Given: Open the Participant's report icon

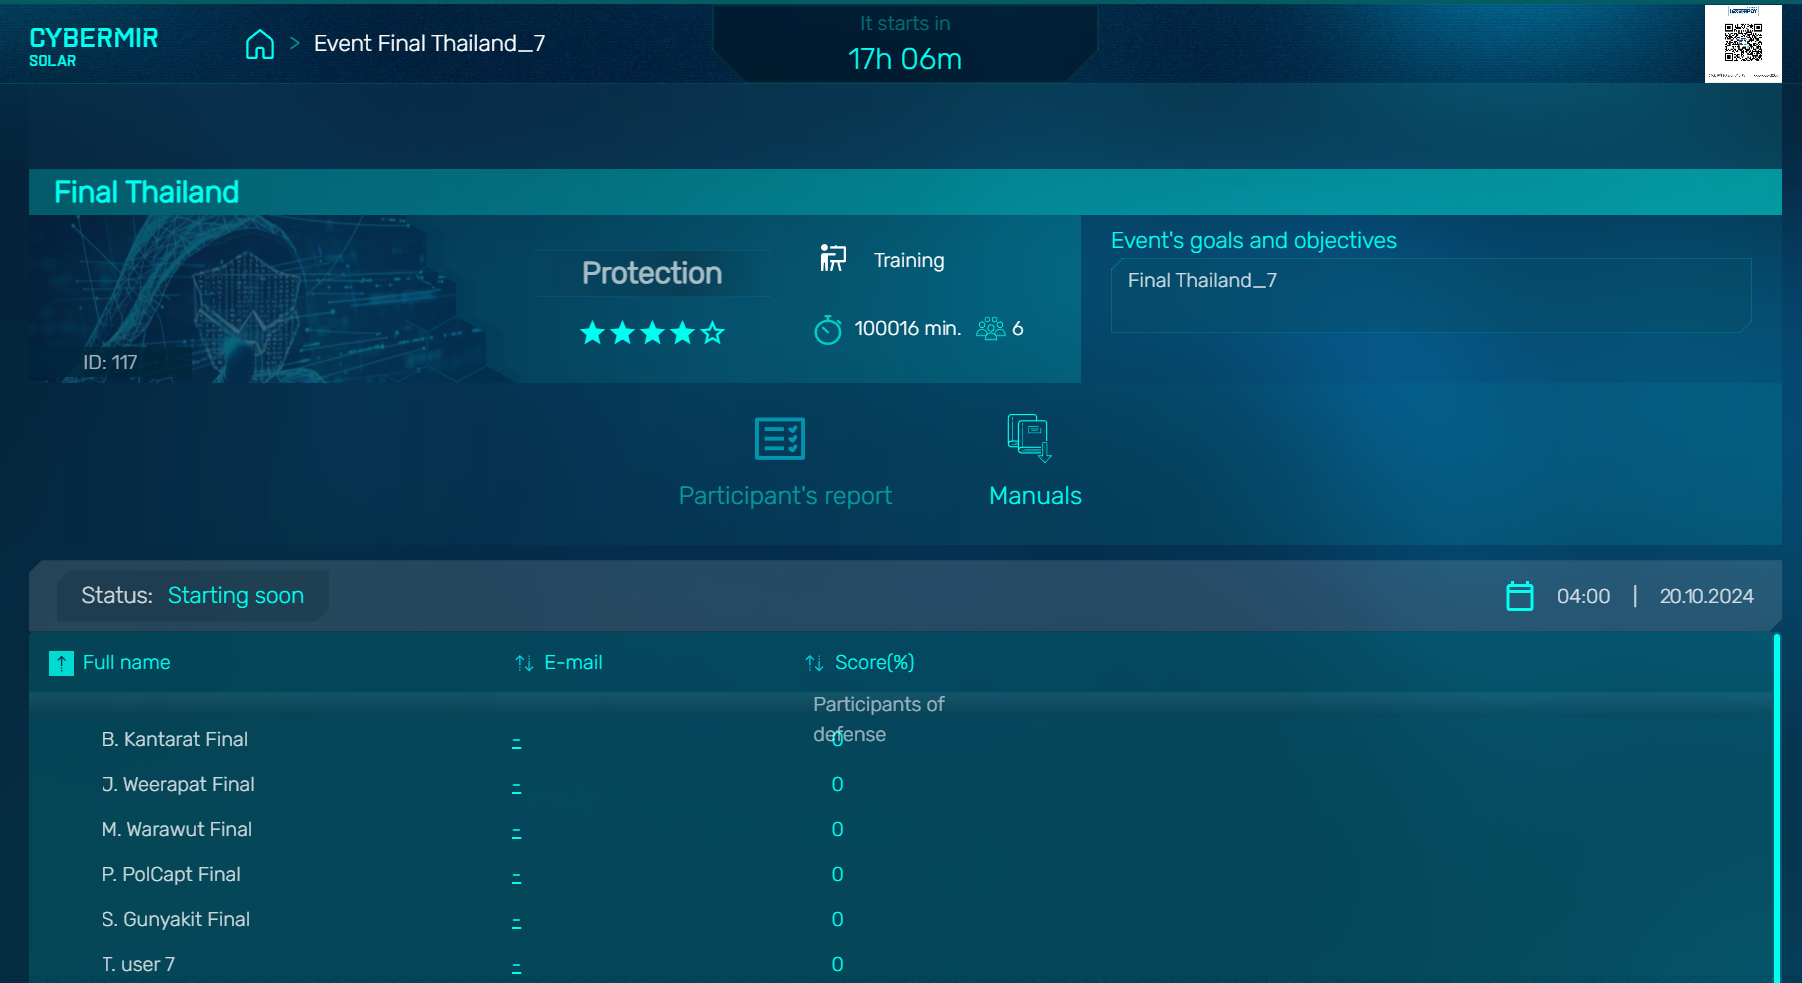Looking at the screenshot, I should [x=780, y=439].
